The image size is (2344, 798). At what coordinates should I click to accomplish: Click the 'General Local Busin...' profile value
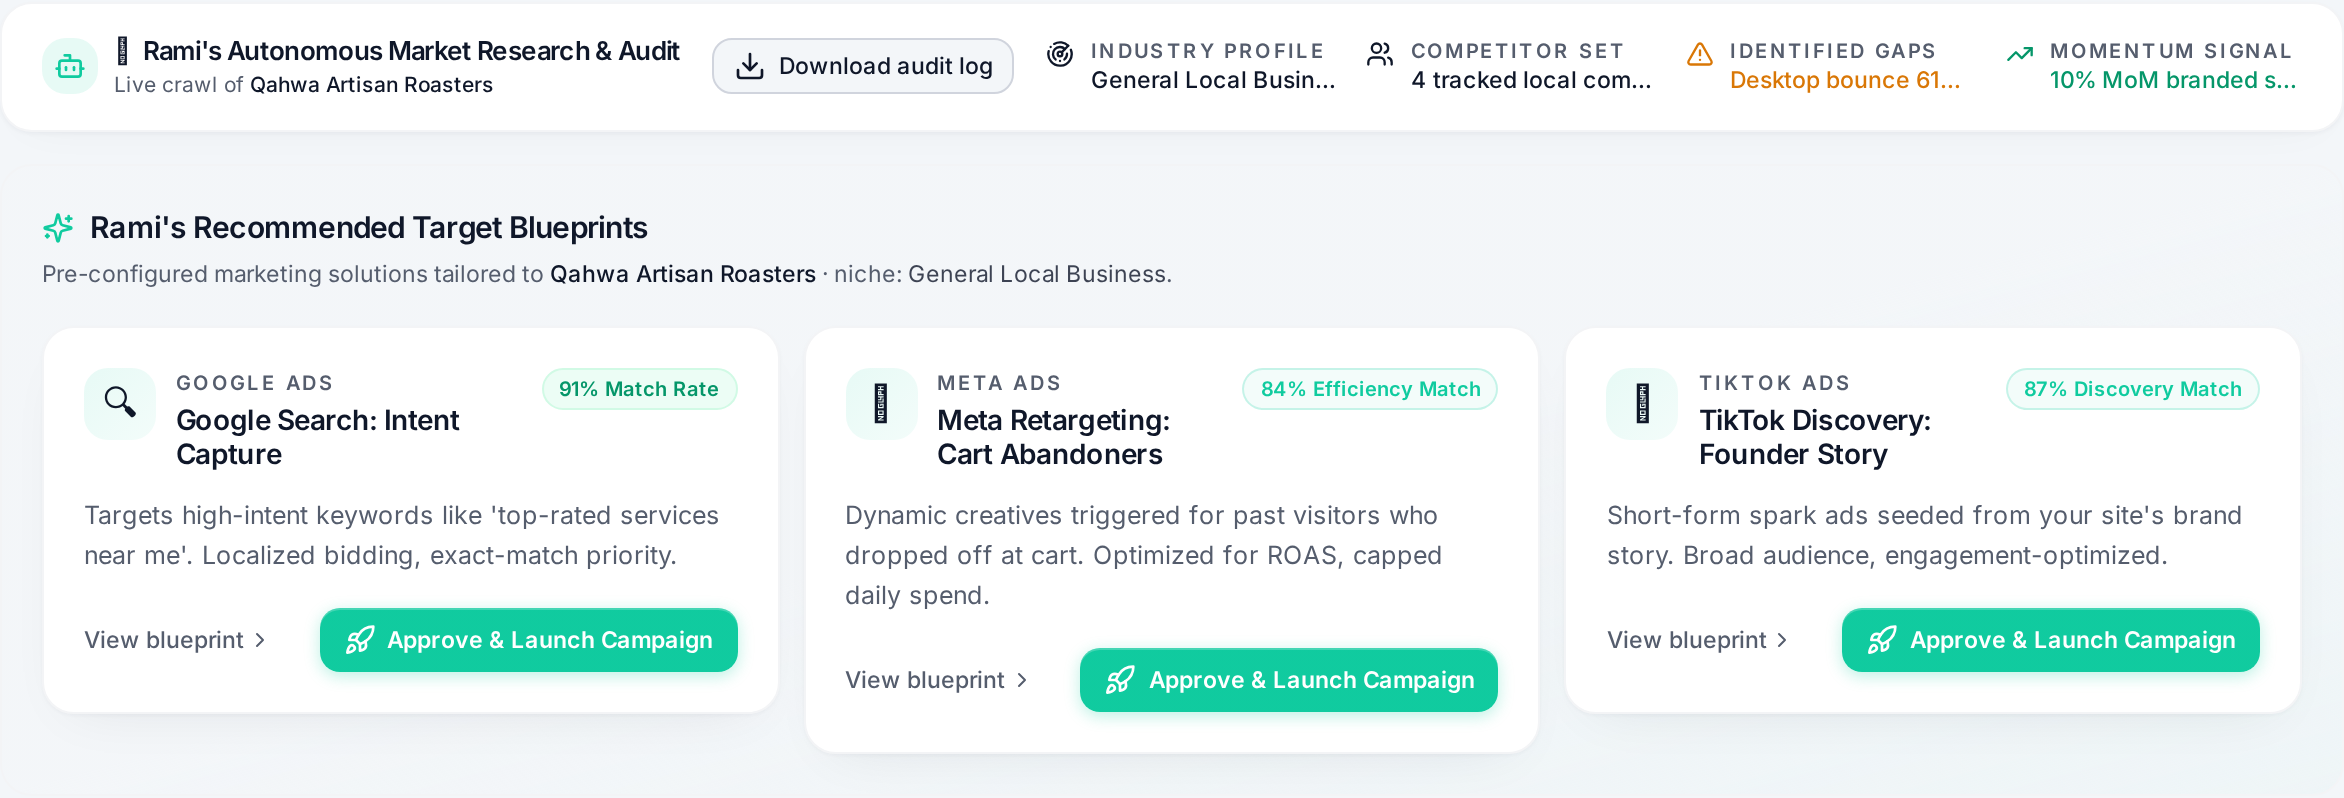point(1213,80)
